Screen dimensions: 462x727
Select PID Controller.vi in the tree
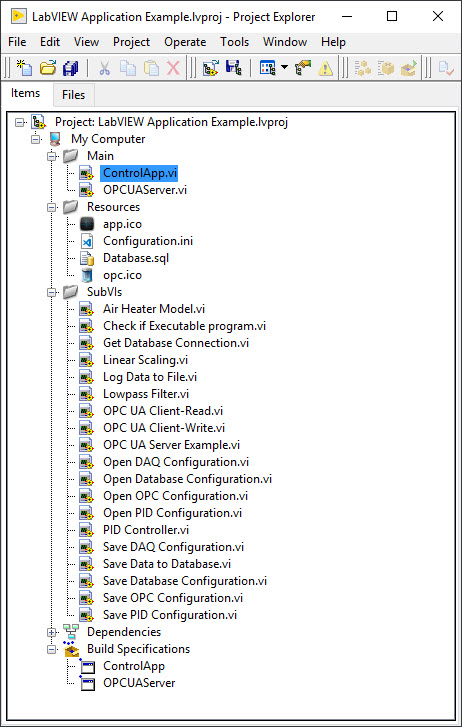[x=146, y=530]
